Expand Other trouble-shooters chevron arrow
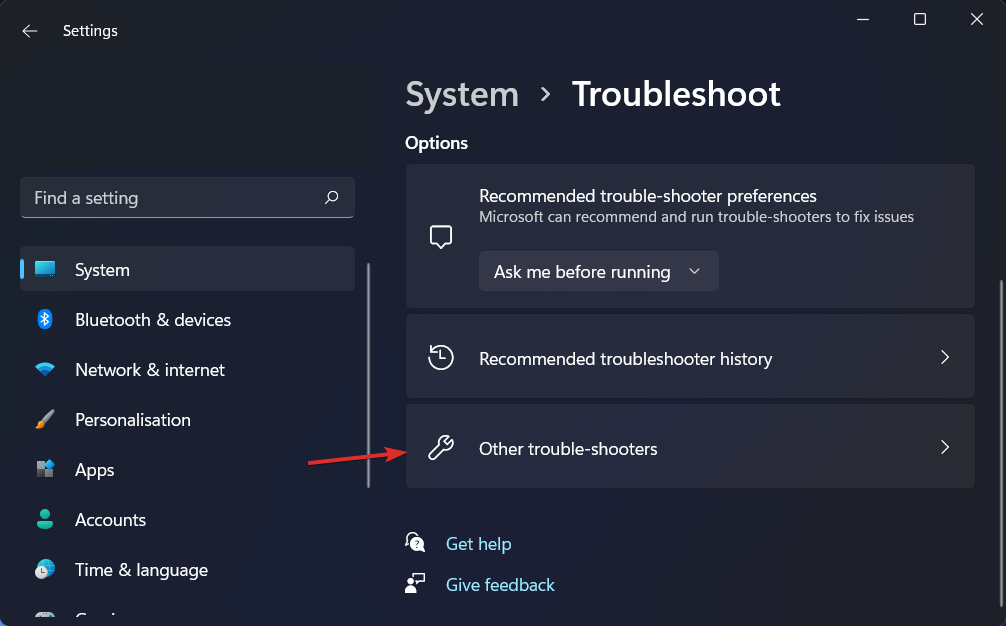Image resolution: width=1006 pixels, height=626 pixels. coord(945,447)
